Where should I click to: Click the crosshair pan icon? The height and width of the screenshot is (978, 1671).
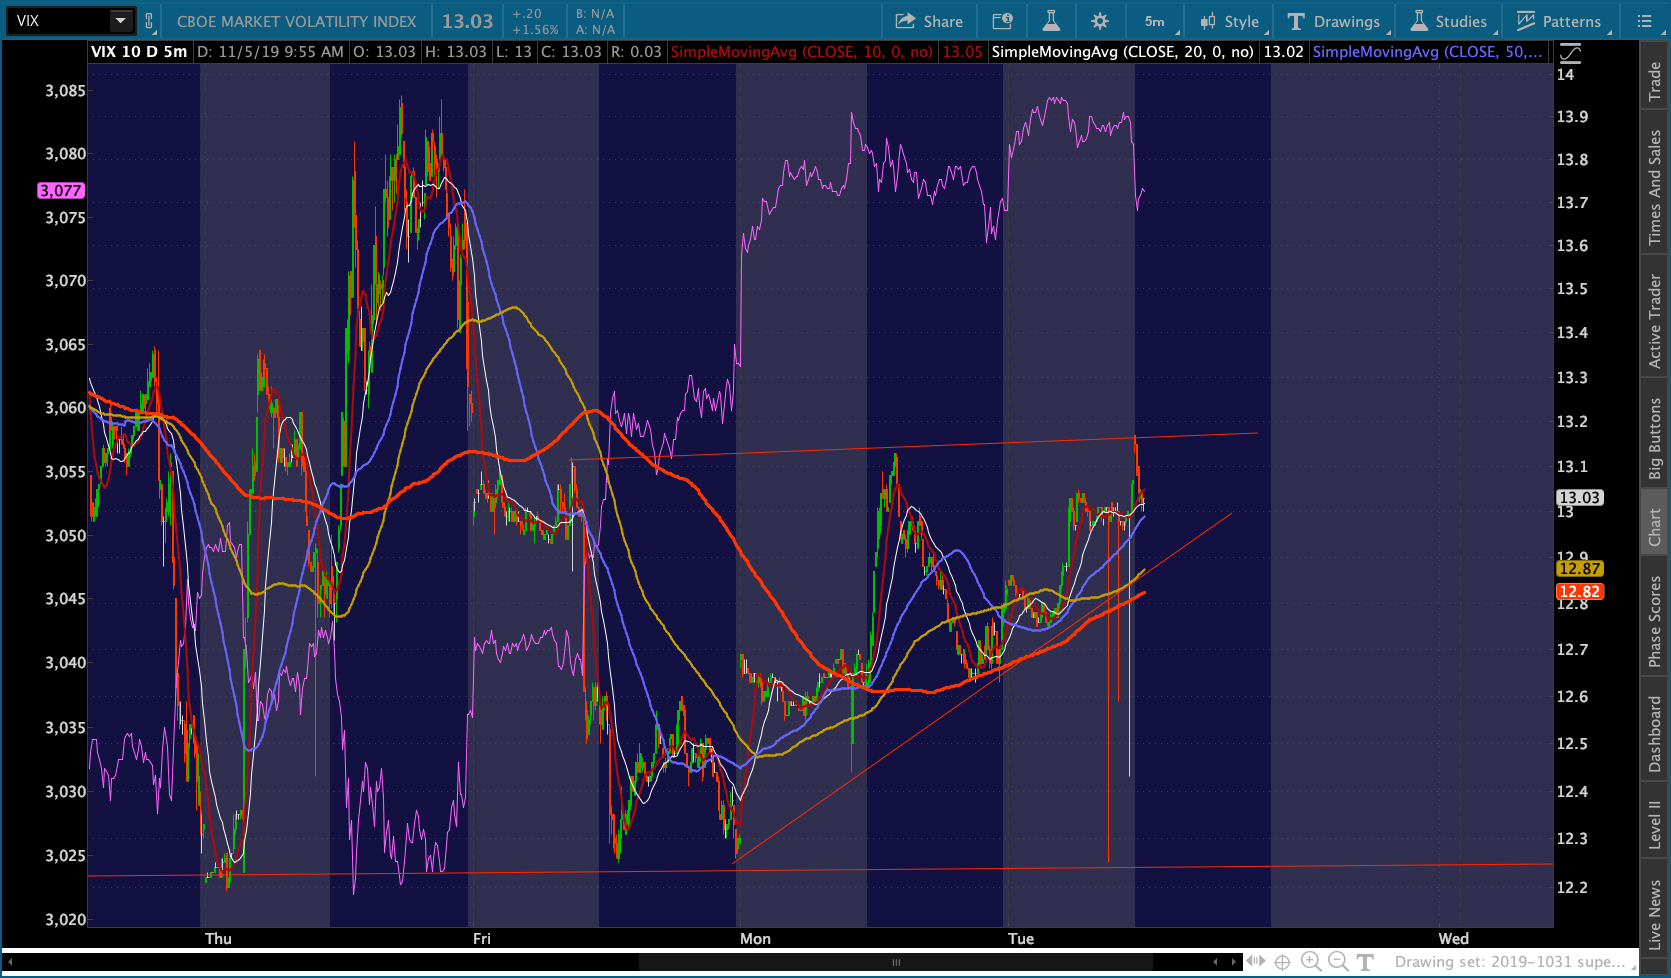coord(1283,962)
